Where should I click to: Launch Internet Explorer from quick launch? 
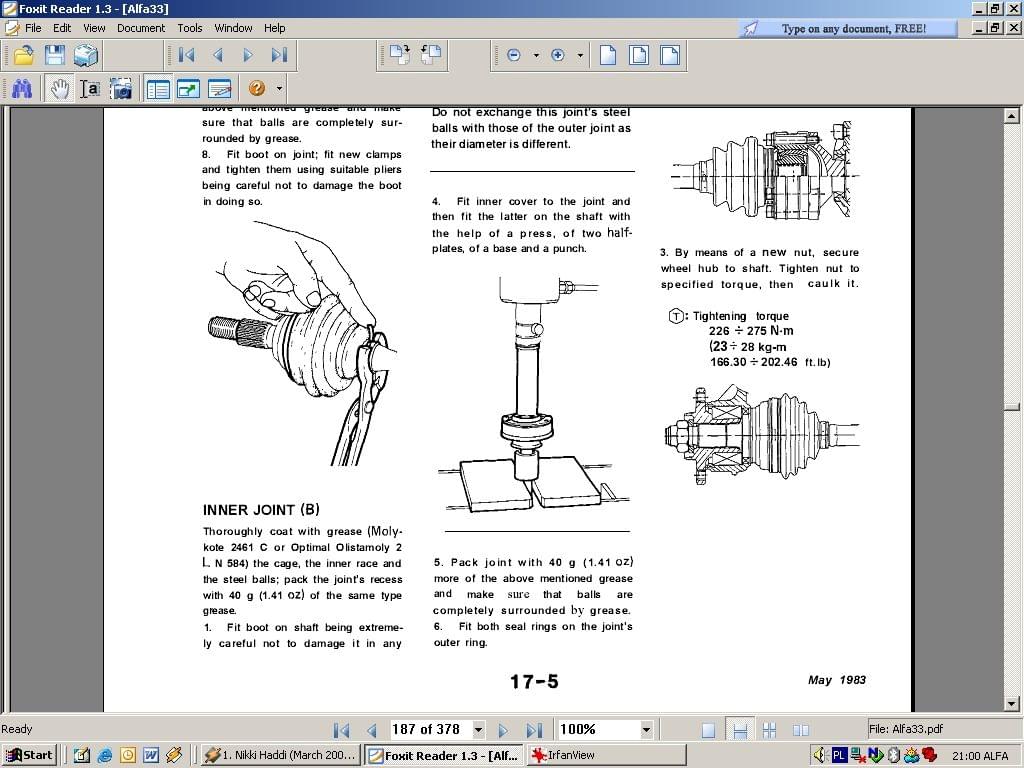point(104,756)
